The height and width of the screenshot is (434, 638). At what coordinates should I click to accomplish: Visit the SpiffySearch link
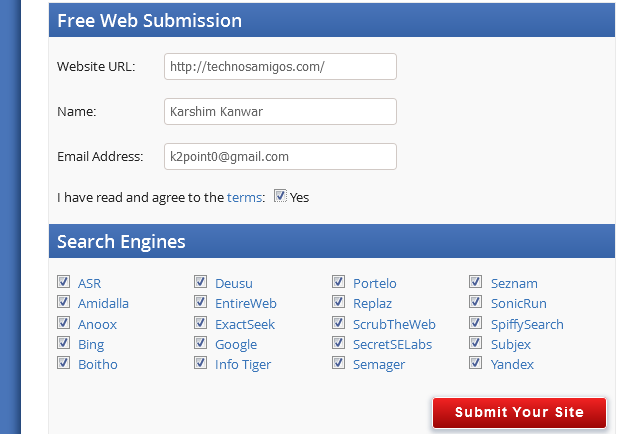pos(527,324)
